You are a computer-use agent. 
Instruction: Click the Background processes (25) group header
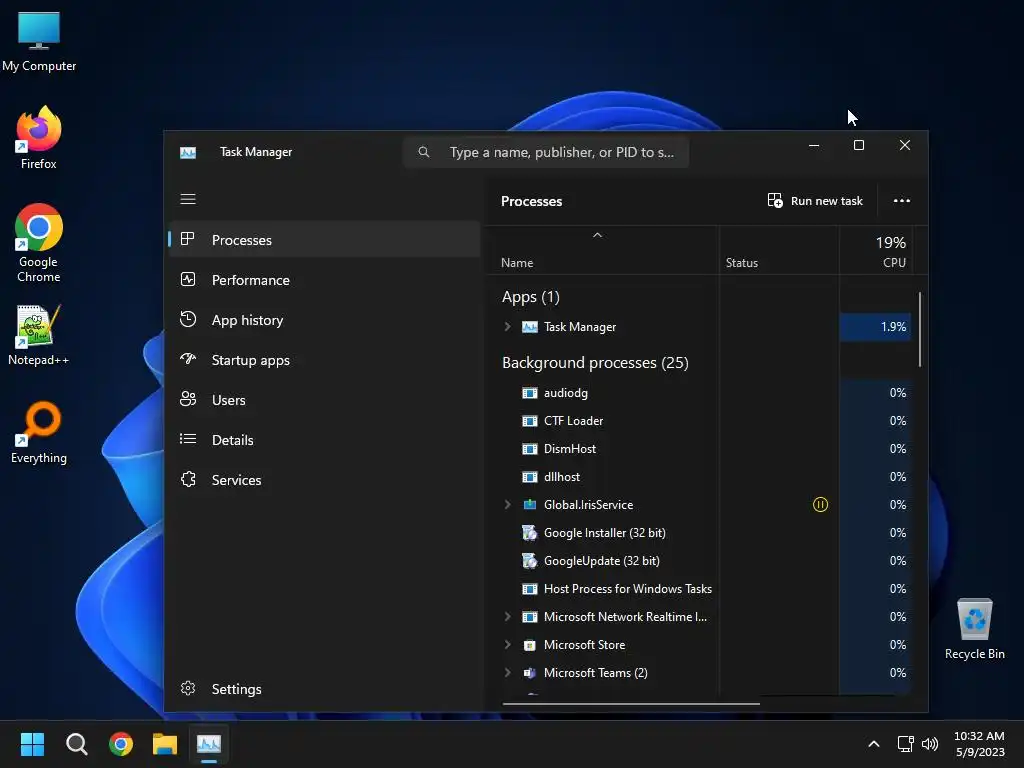click(x=595, y=363)
